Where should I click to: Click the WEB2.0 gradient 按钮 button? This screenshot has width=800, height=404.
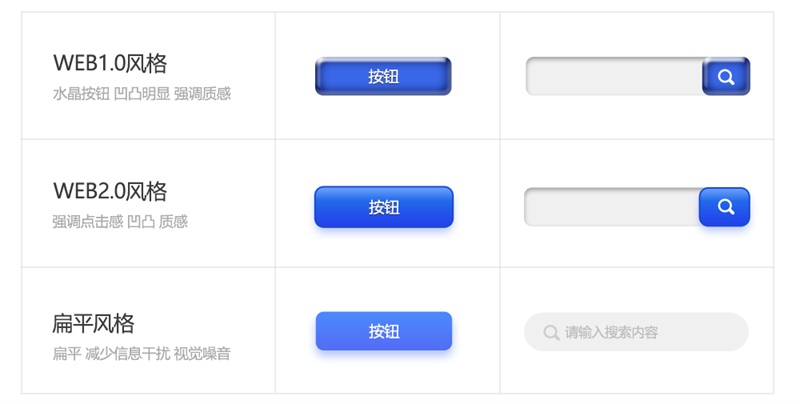pyautogui.click(x=384, y=207)
